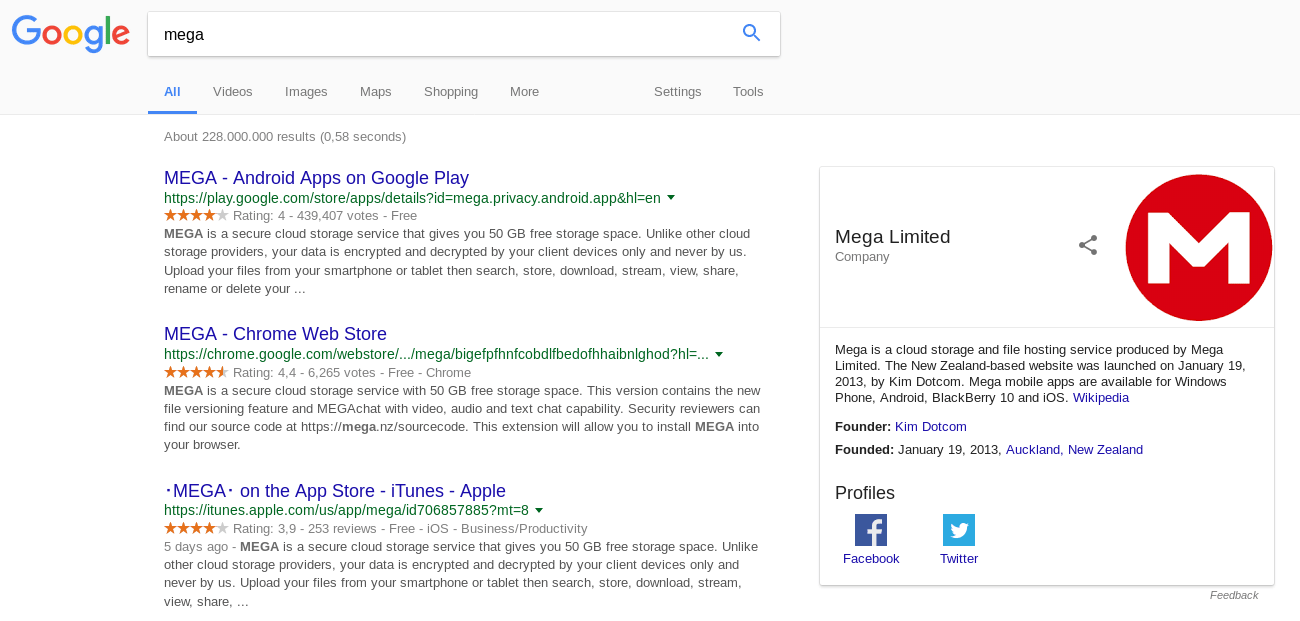This screenshot has height=621, width=1300.
Task: Switch to the Images tab
Action: [x=306, y=91]
